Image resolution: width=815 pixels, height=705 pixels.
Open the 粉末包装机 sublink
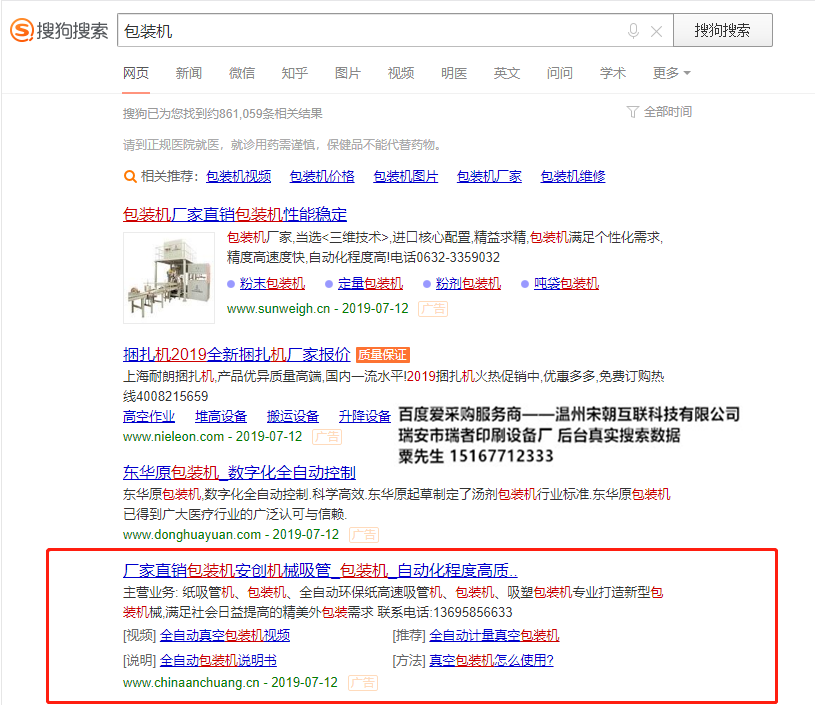(x=272, y=283)
